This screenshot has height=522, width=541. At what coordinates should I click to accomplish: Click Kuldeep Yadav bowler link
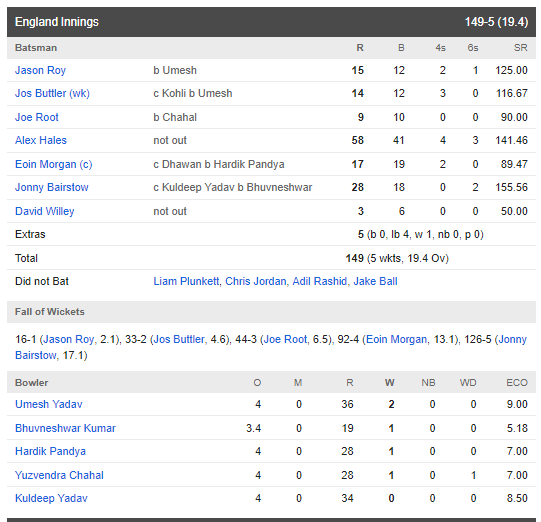51,499
